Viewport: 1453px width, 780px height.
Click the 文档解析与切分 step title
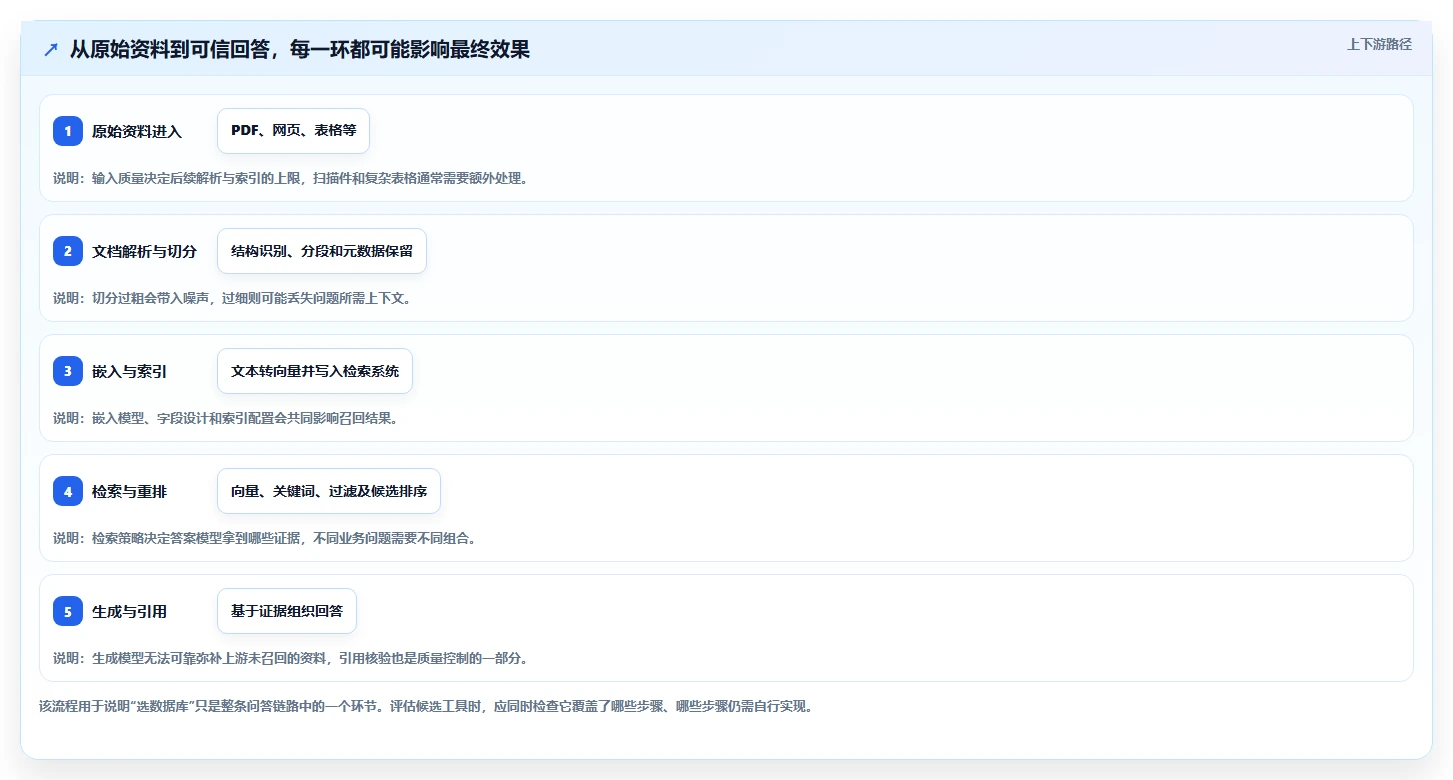tap(144, 251)
